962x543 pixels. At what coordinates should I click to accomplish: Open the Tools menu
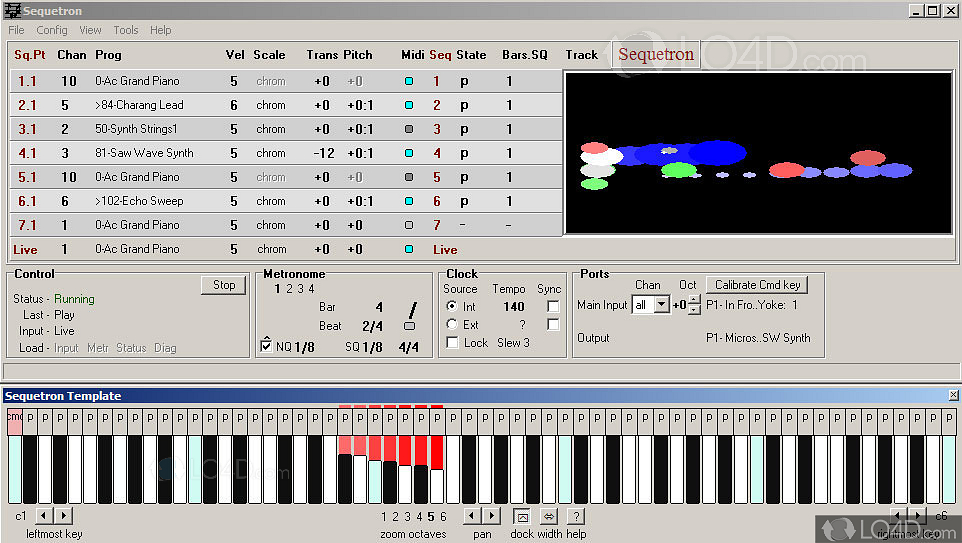click(126, 30)
